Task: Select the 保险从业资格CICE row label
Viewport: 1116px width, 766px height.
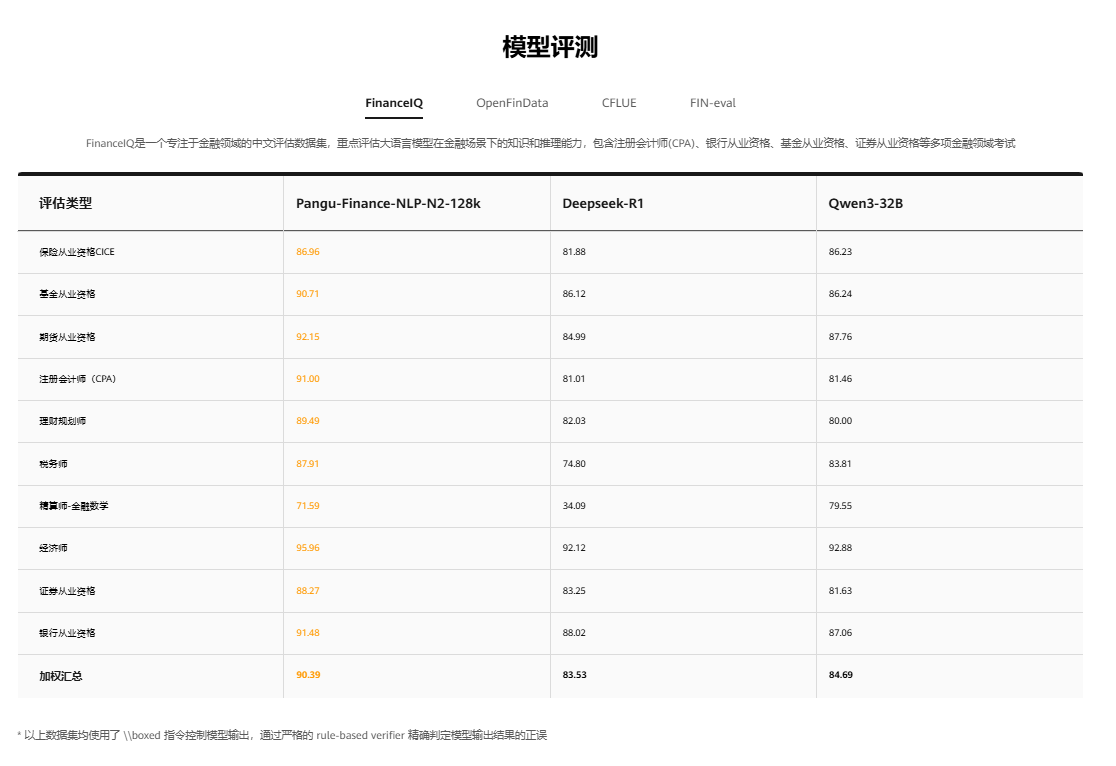Action: pos(77,252)
